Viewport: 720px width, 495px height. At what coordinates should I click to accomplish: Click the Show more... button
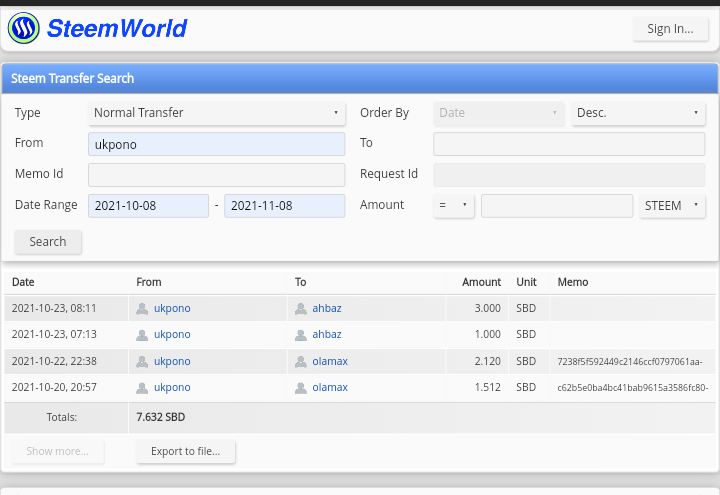point(57,451)
